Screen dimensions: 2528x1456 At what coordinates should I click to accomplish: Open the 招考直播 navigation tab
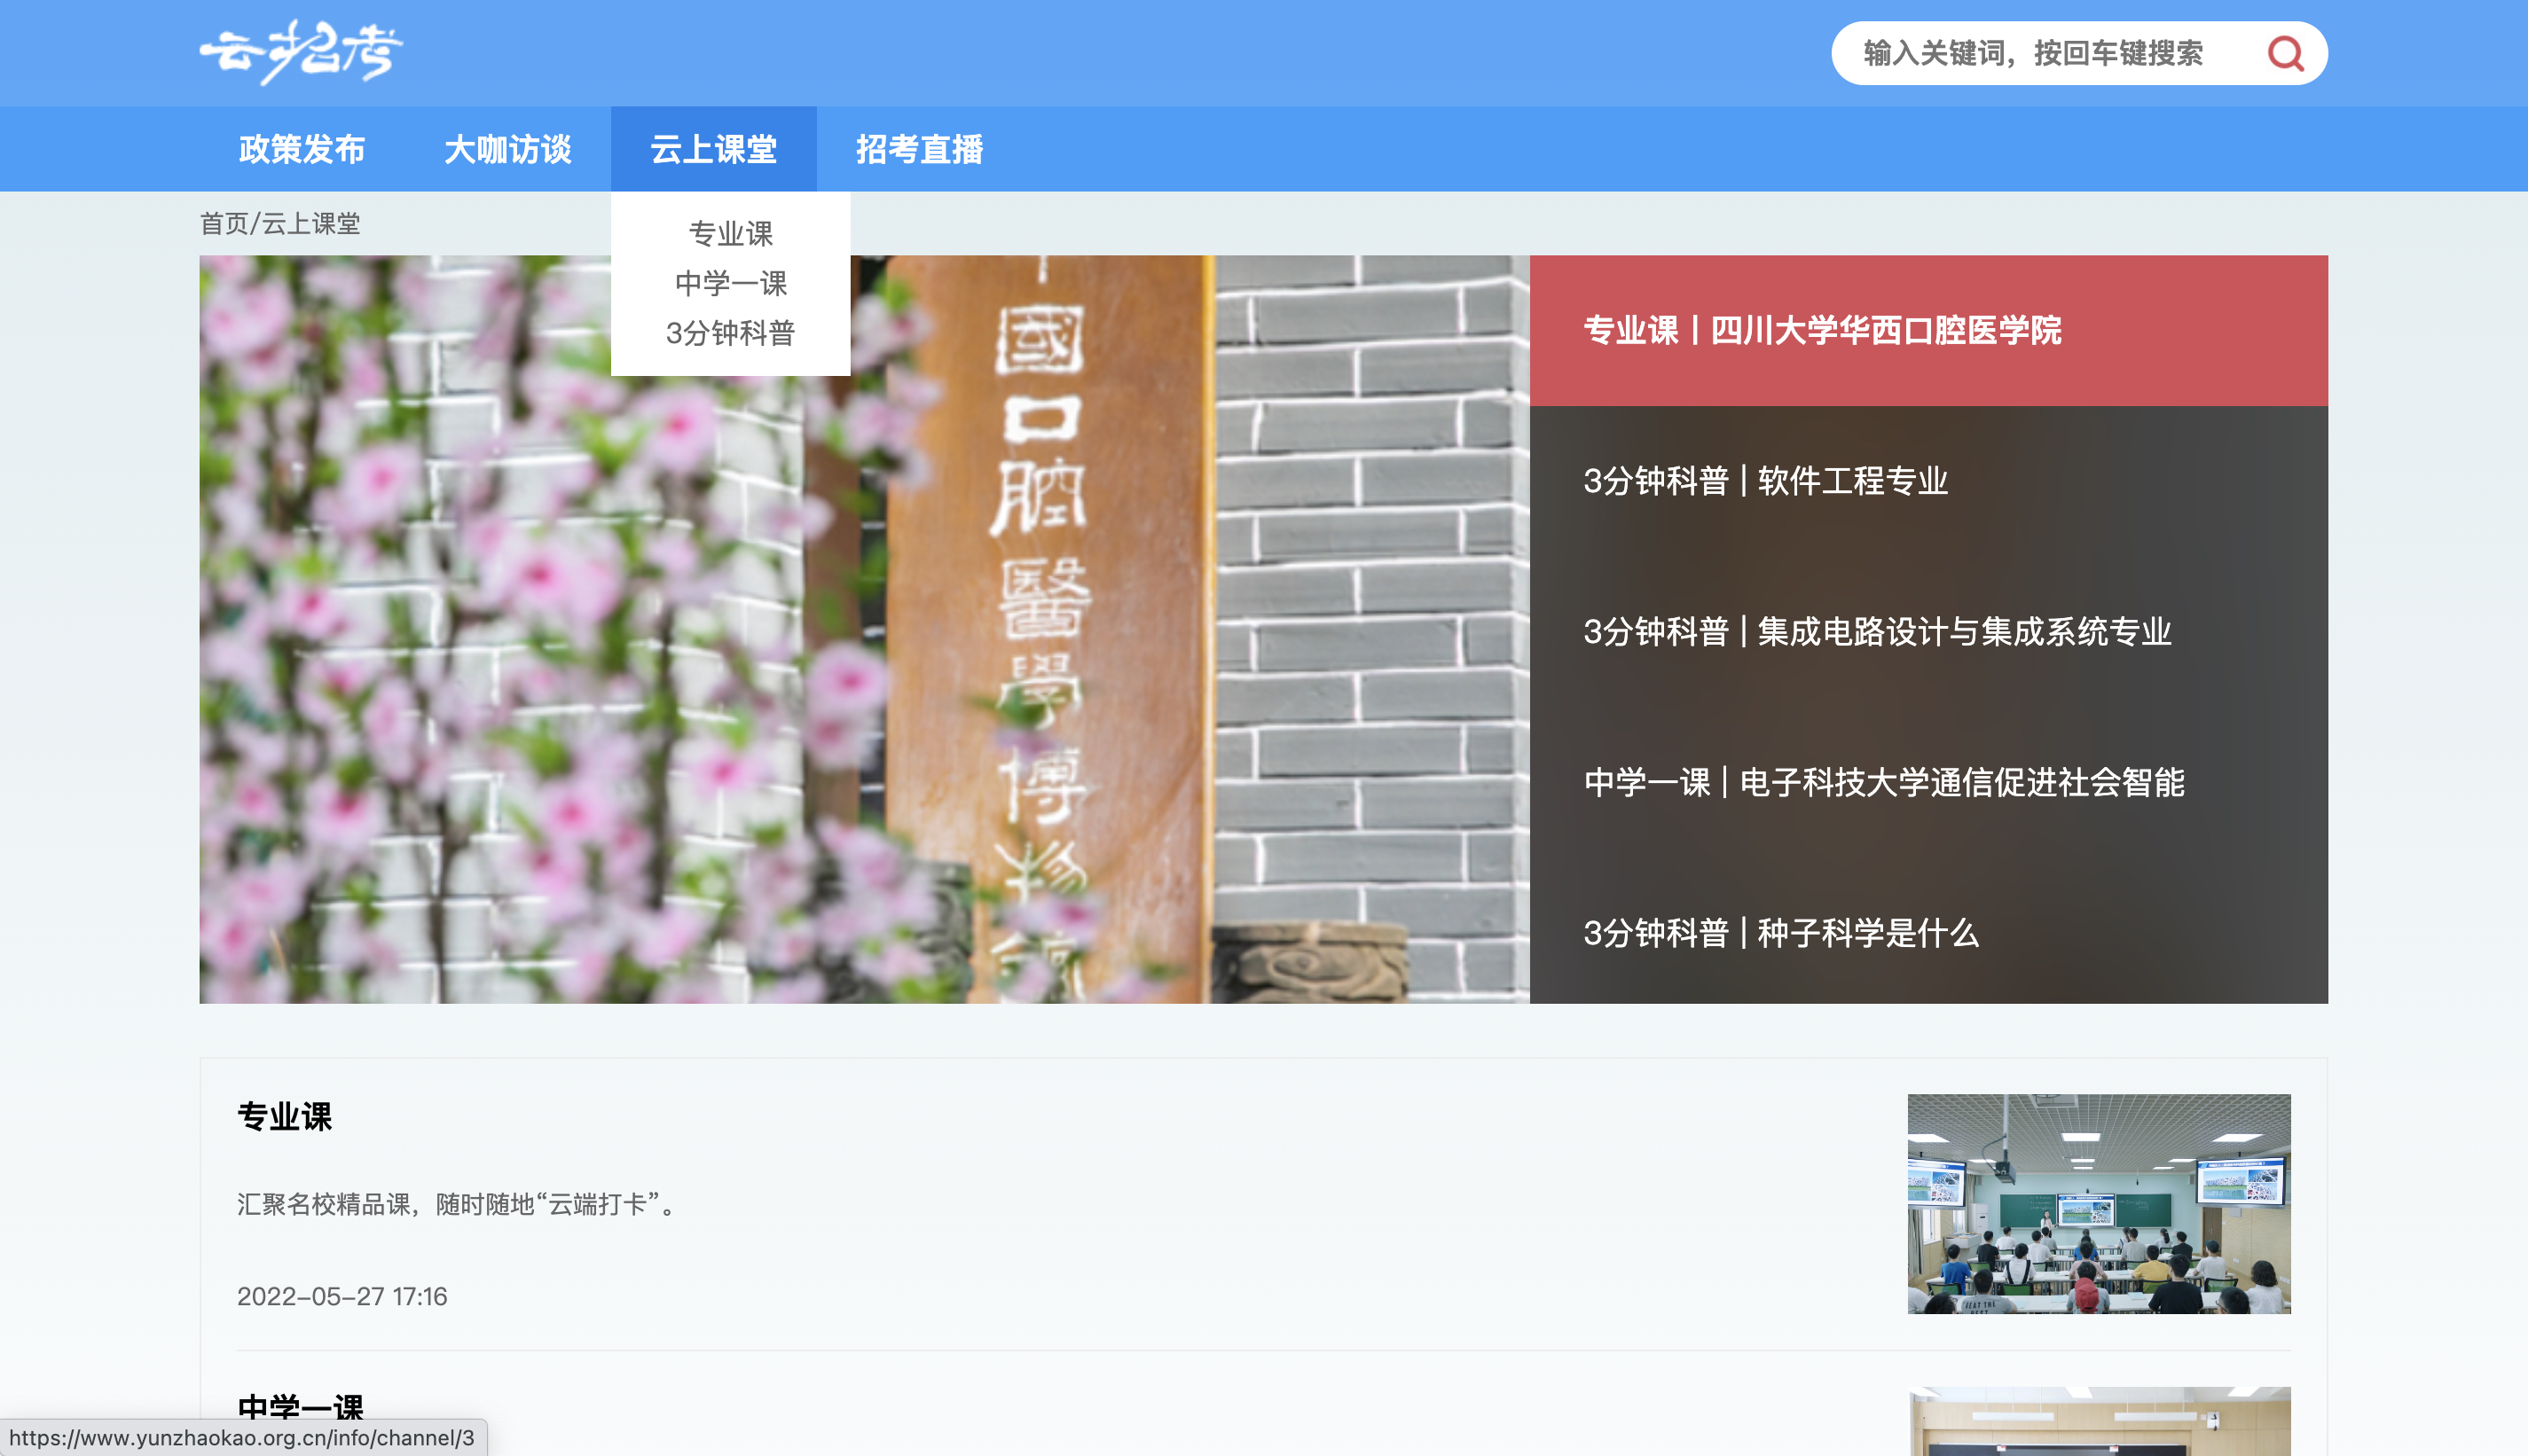coord(920,149)
